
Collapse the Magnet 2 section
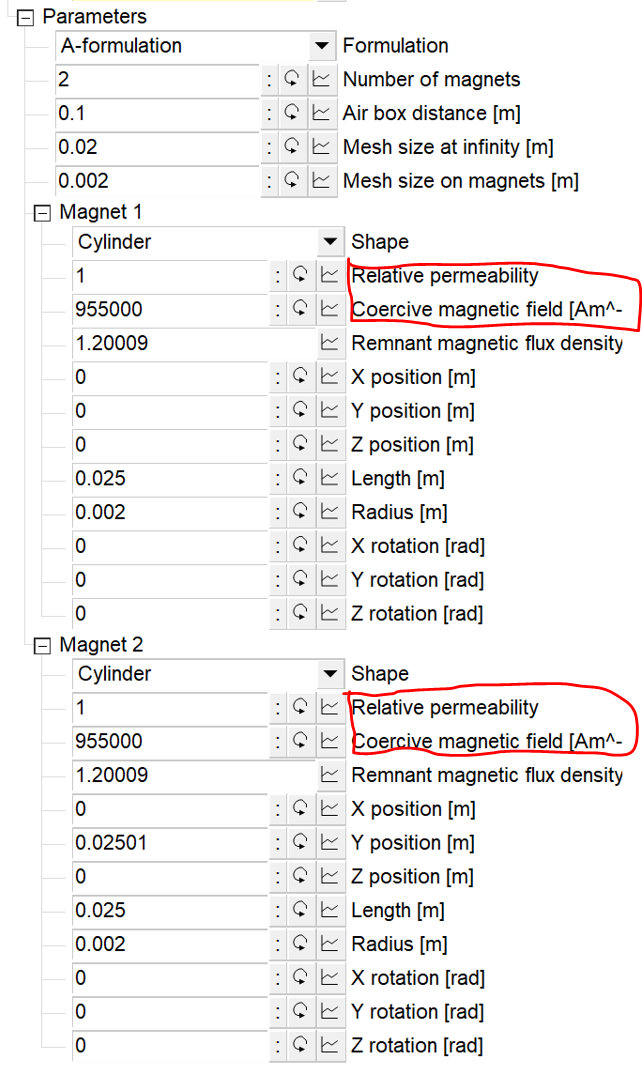pyautogui.click(x=42, y=646)
